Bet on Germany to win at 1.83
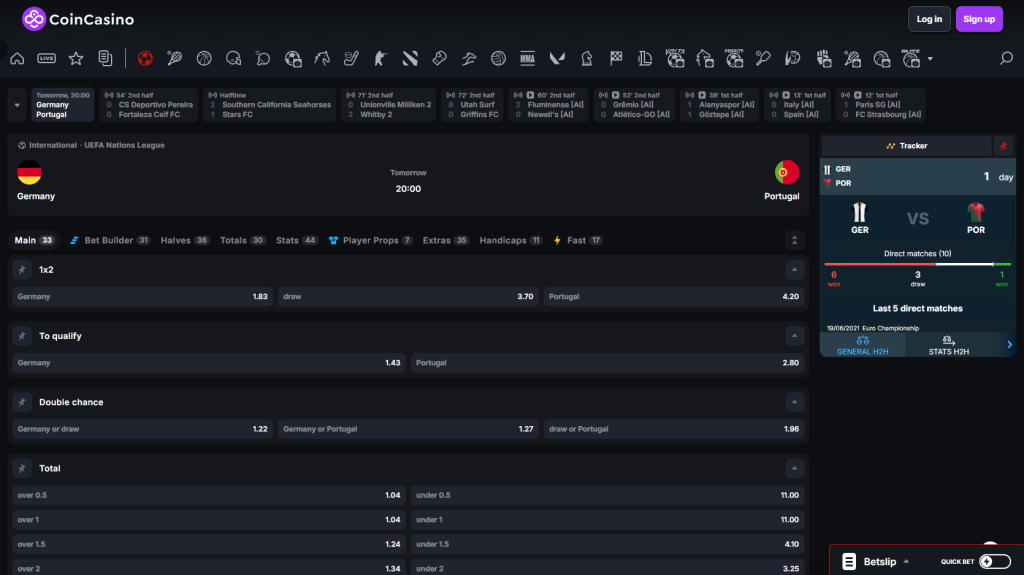The height and width of the screenshot is (575, 1024). (142, 297)
